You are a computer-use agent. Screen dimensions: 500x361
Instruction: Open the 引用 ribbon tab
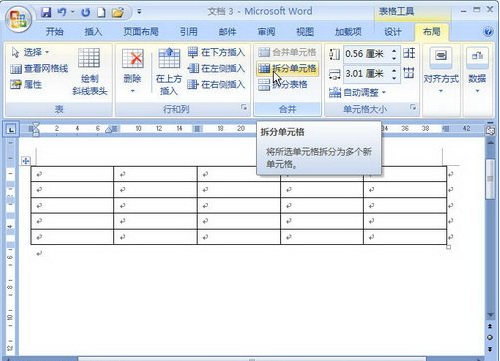click(189, 32)
